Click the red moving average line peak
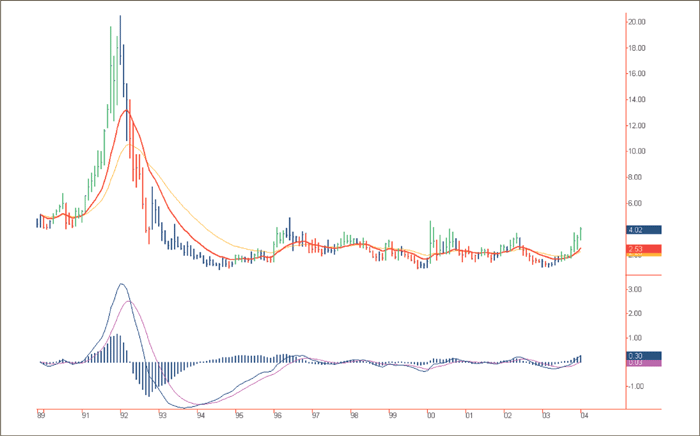This screenshot has height=436, width=700. (x=126, y=111)
